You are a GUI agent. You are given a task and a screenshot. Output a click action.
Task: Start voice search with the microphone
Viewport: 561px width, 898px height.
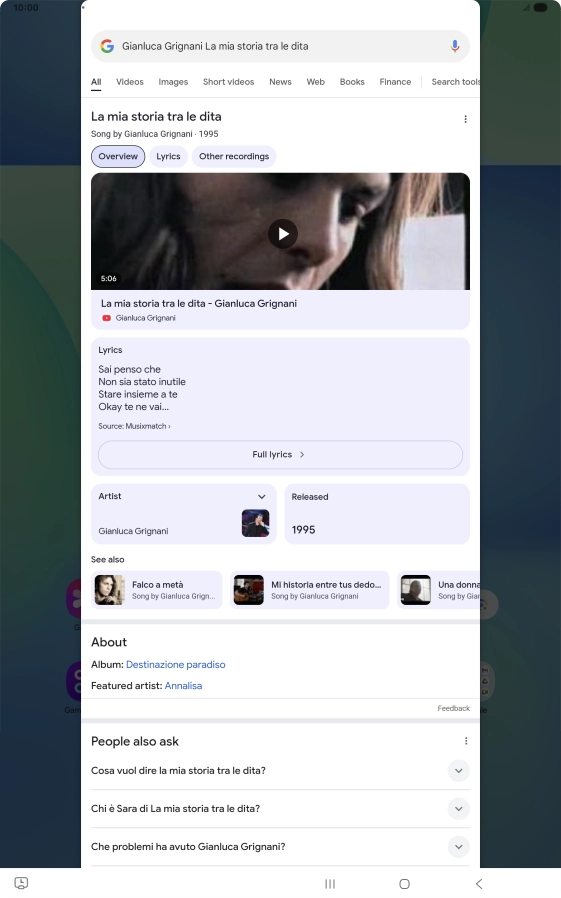pyautogui.click(x=455, y=46)
